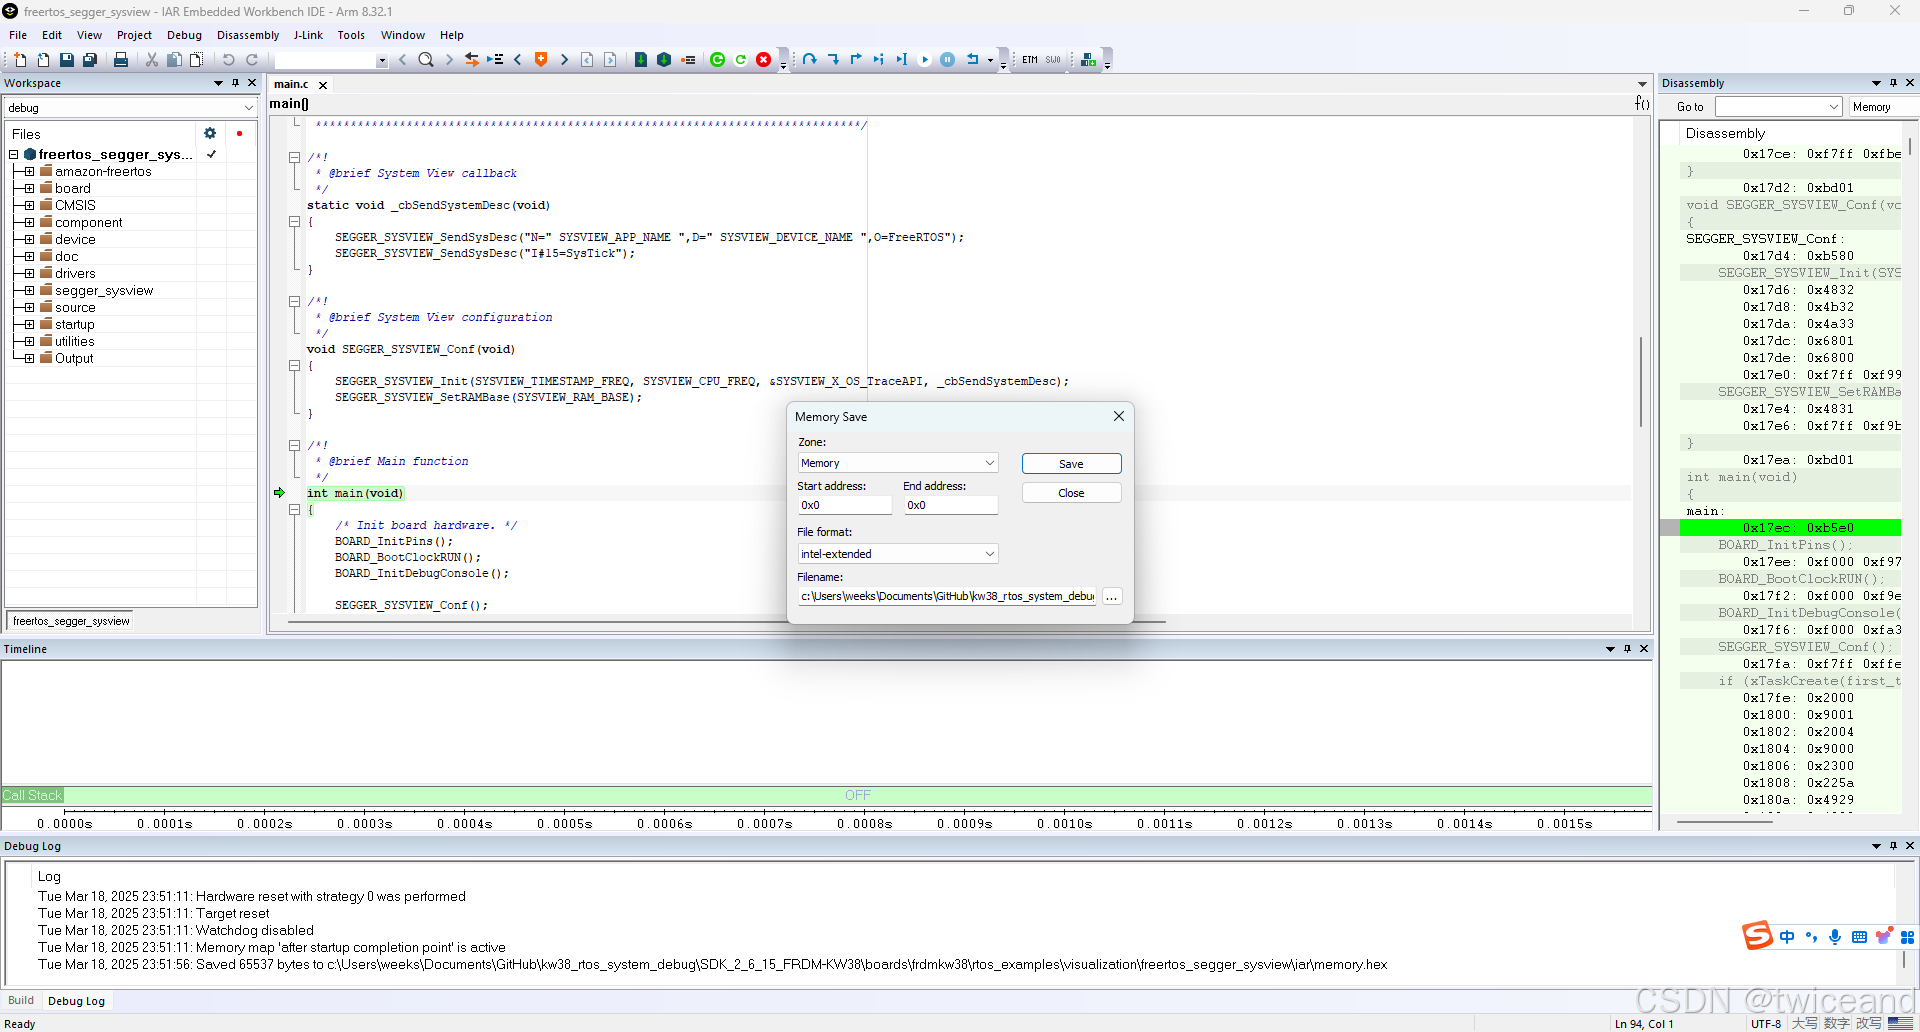Click the Next Statement debug icon
Screen dimensions: 1920x1032
pos(879,60)
